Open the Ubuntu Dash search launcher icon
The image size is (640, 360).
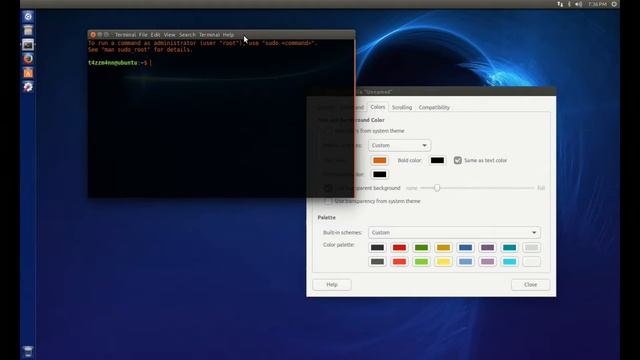pos(28,17)
